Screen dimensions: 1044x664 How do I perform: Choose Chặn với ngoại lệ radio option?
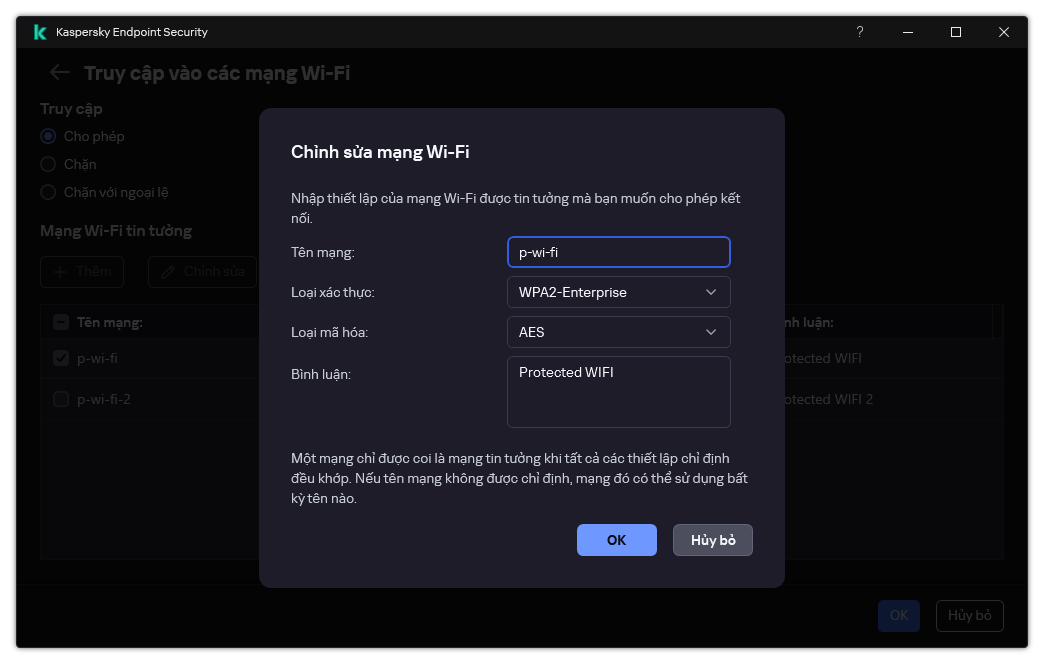click(48, 192)
